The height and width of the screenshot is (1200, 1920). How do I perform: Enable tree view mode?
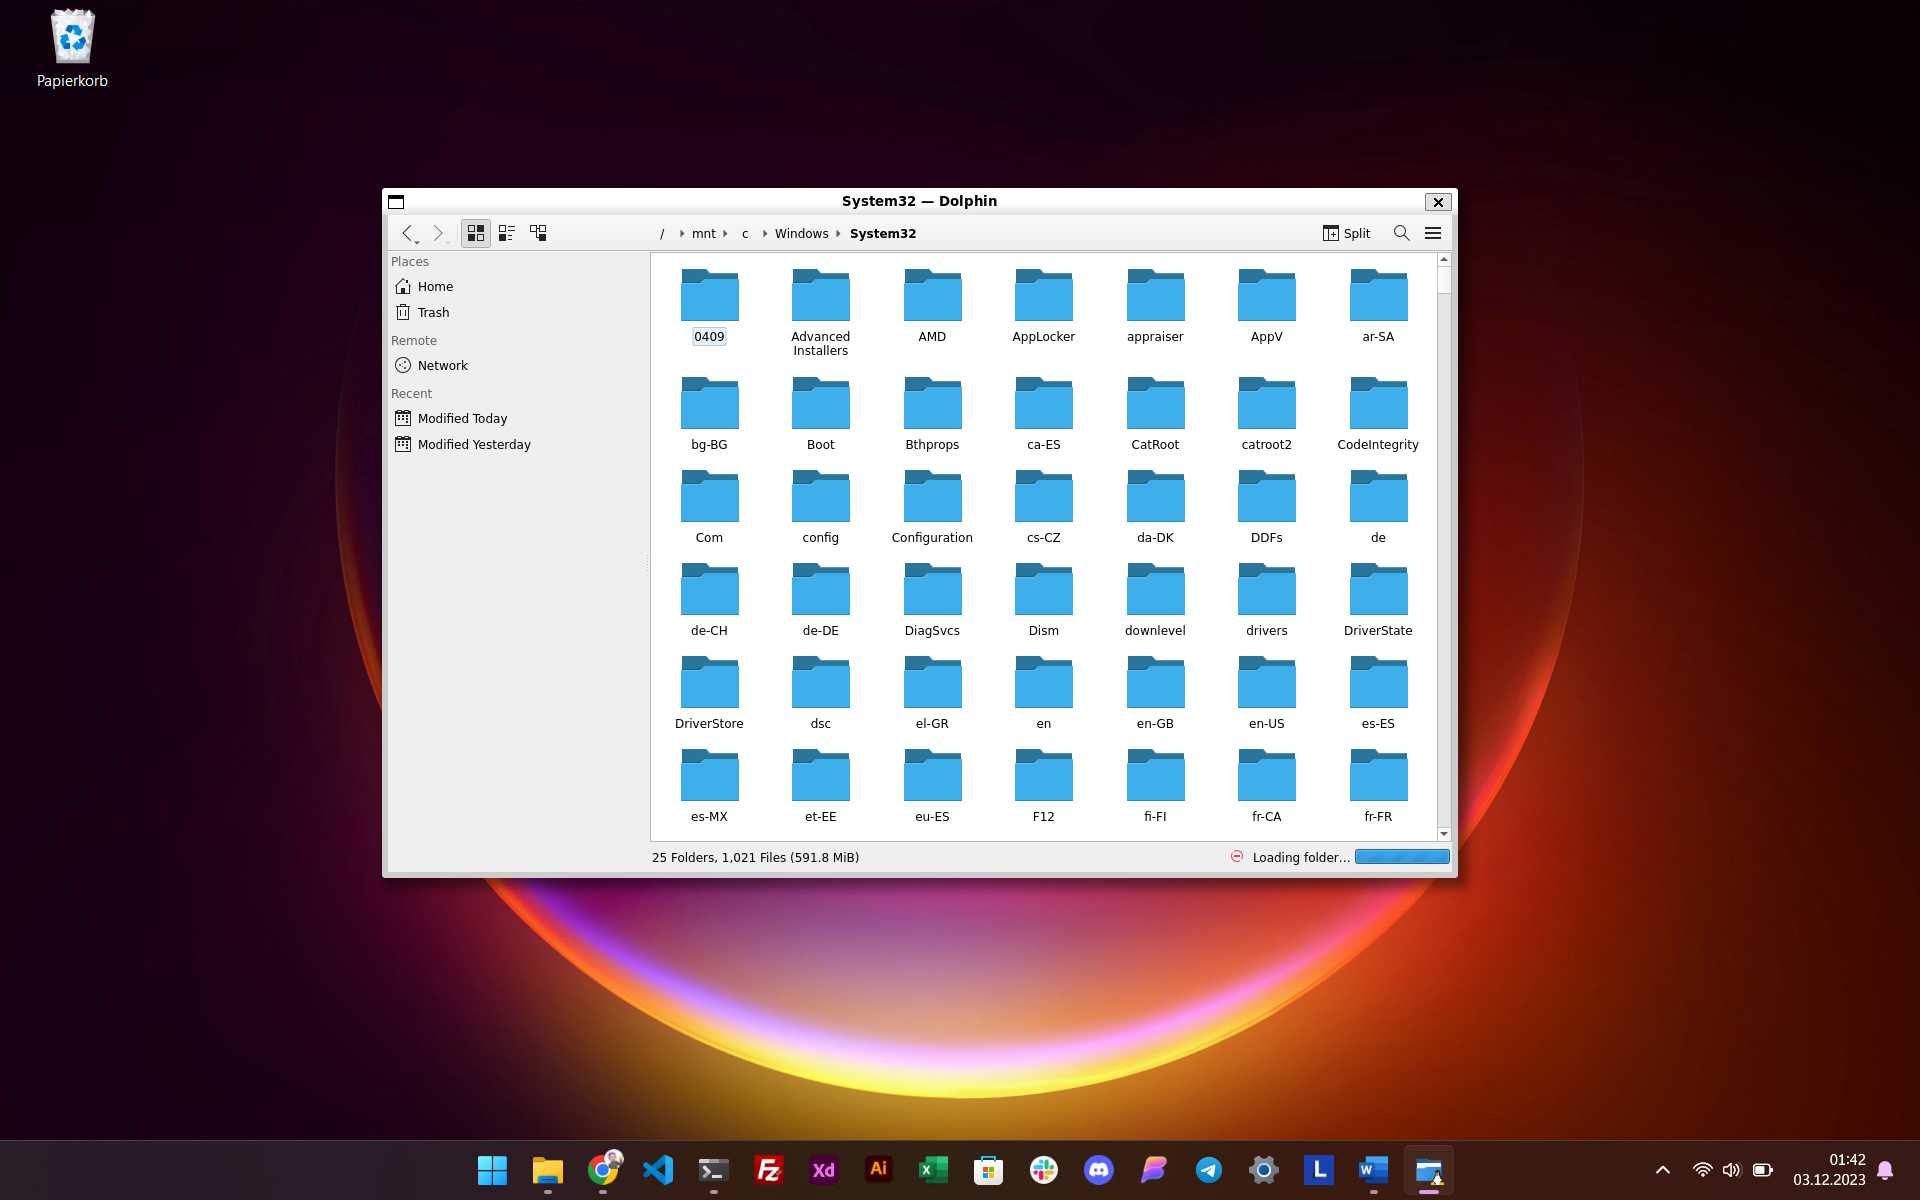point(538,233)
